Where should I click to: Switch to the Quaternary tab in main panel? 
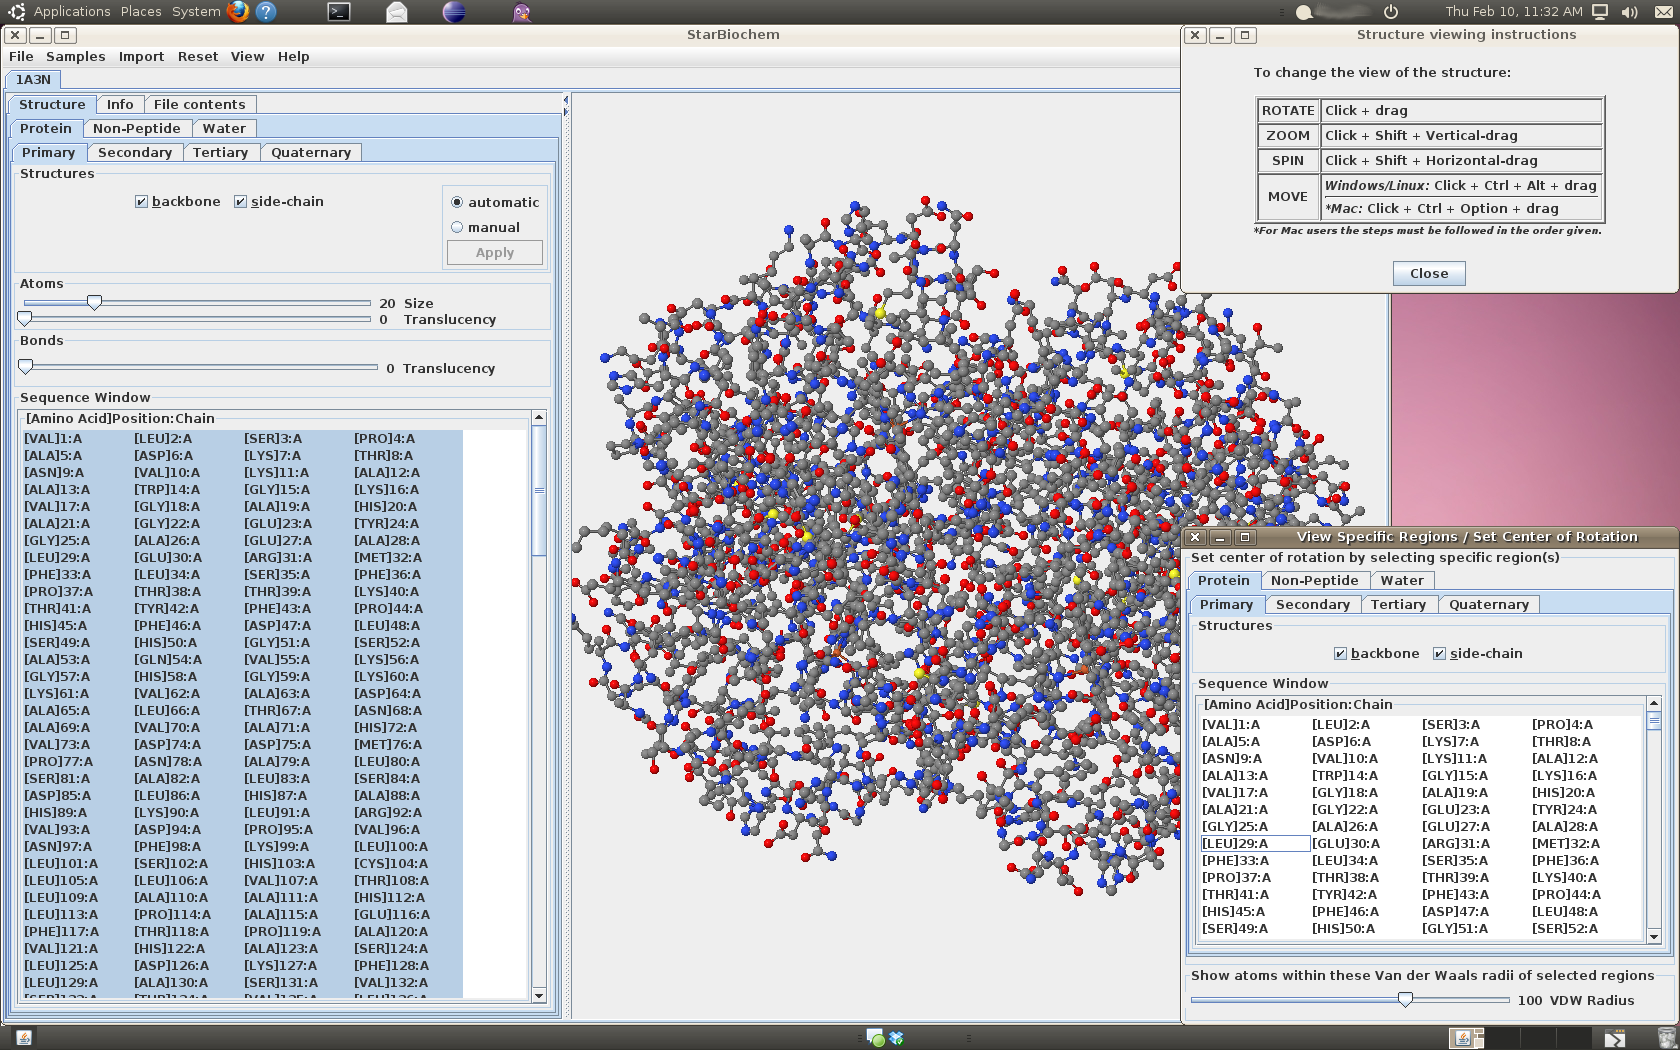coord(311,153)
